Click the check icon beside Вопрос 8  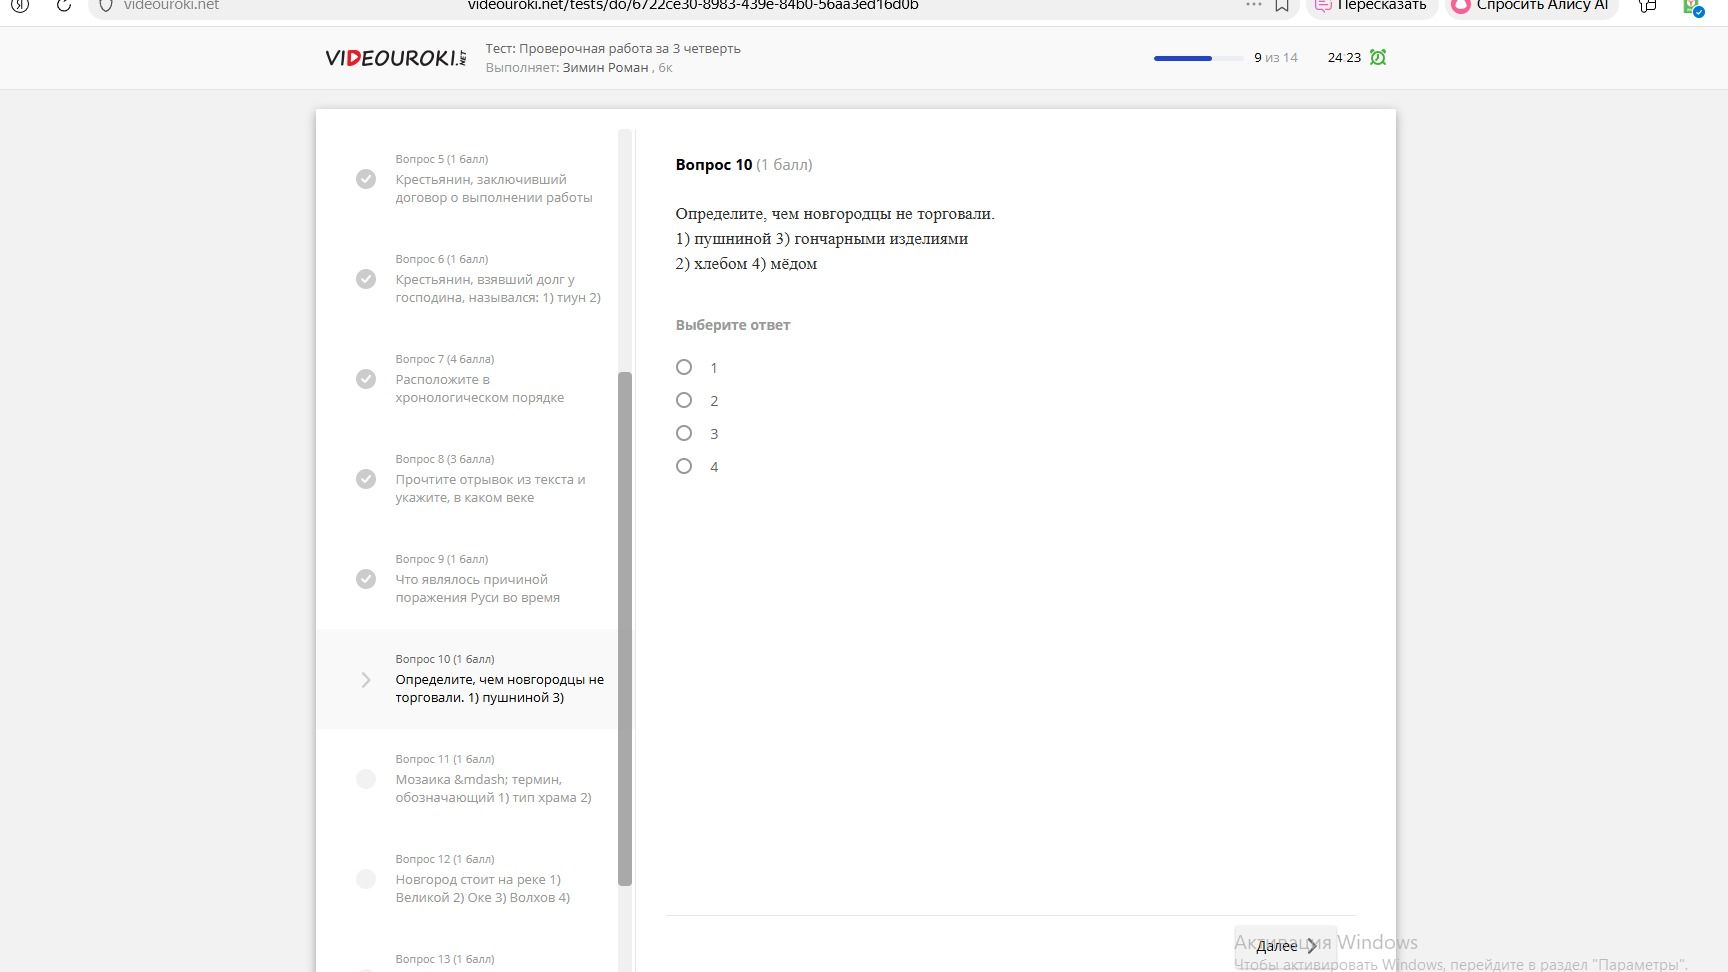click(x=366, y=479)
